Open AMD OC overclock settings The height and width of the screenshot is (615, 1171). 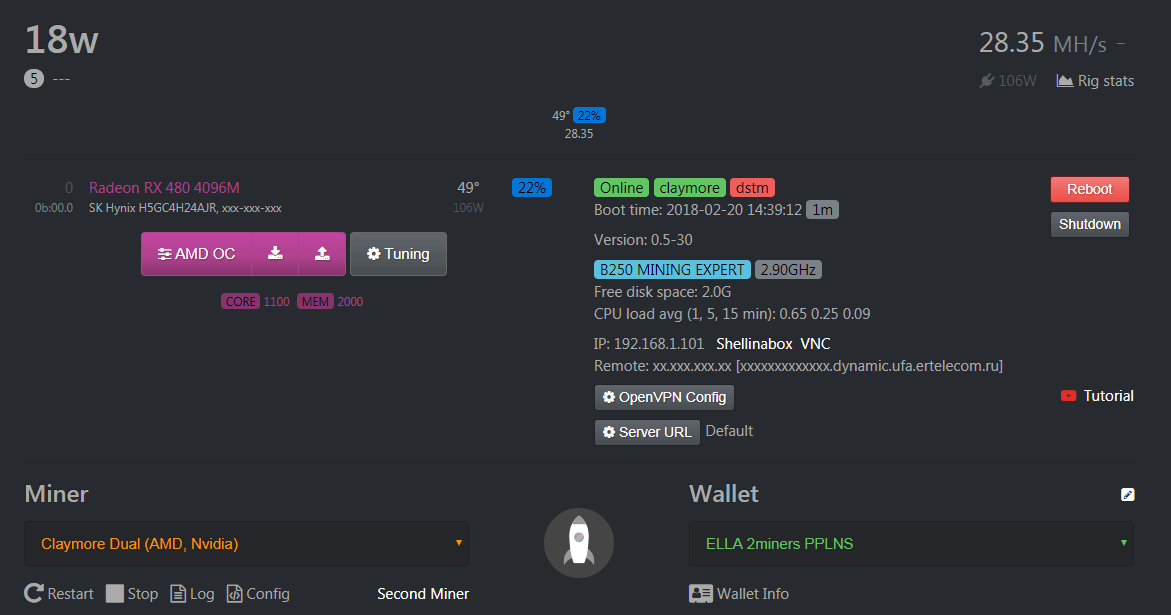(x=196, y=254)
